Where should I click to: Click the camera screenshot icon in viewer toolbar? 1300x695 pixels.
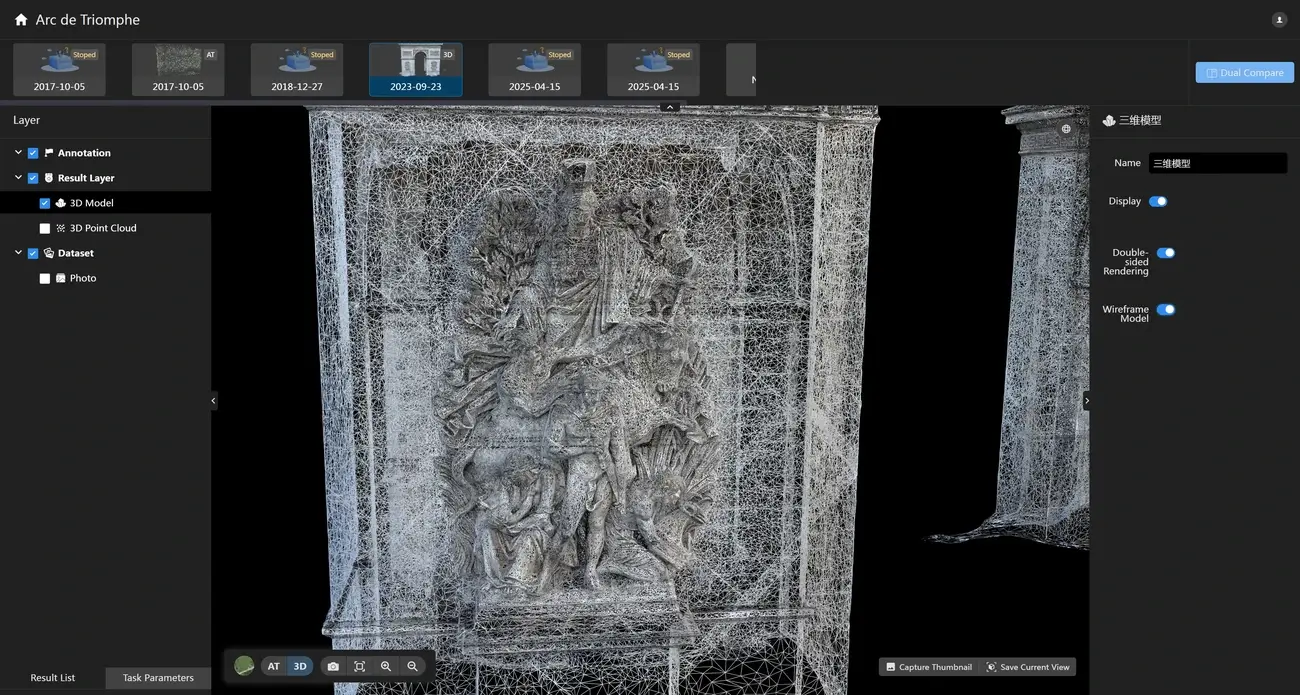(333, 666)
